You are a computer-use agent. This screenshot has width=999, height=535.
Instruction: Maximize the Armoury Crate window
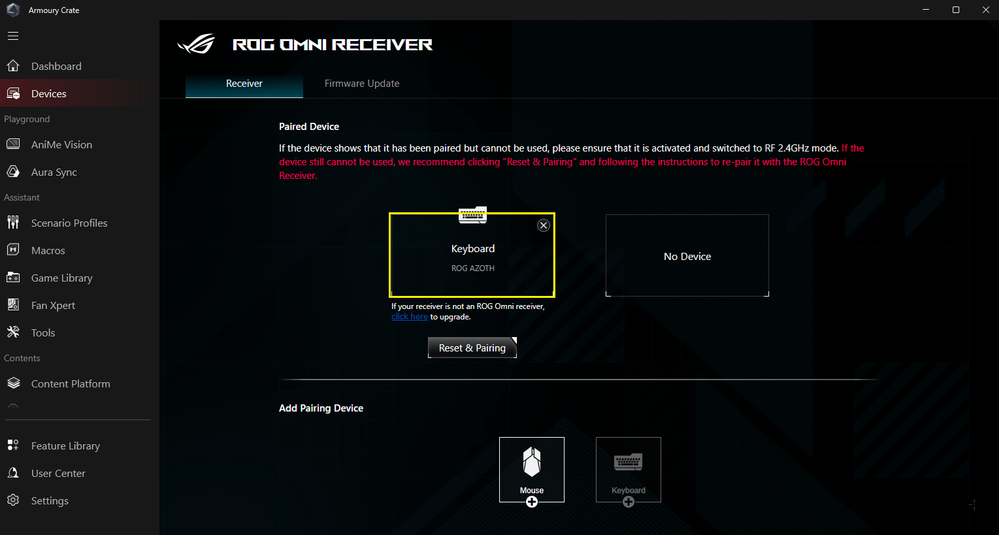(x=956, y=10)
